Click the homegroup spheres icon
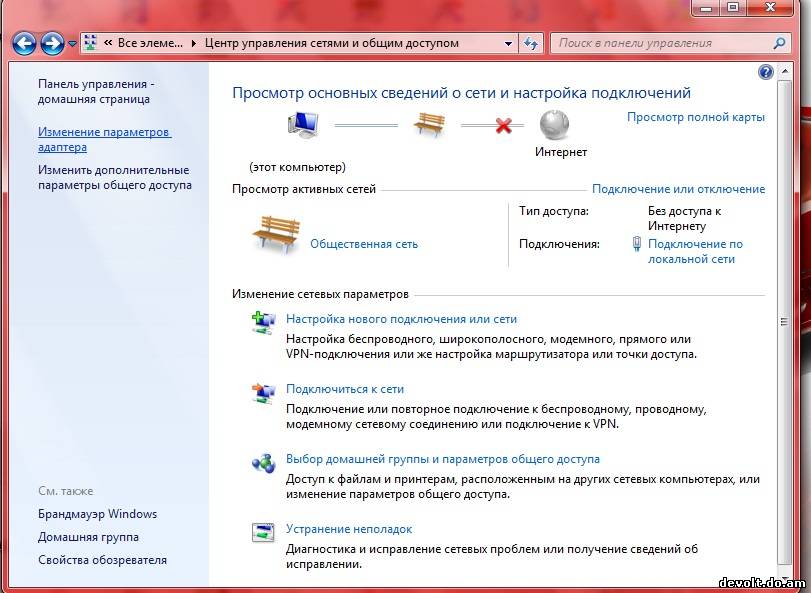The height and width of the screenshot is (593, 811). 264,462
